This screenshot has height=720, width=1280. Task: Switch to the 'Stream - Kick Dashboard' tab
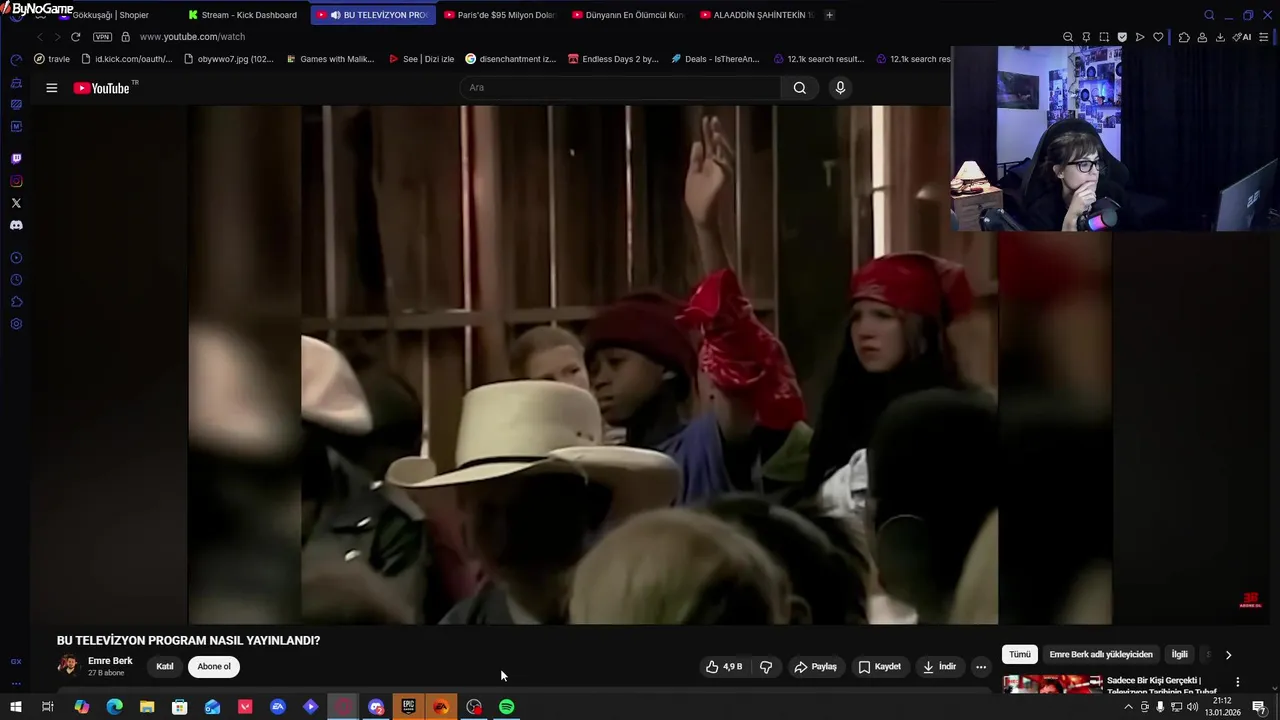243,15
